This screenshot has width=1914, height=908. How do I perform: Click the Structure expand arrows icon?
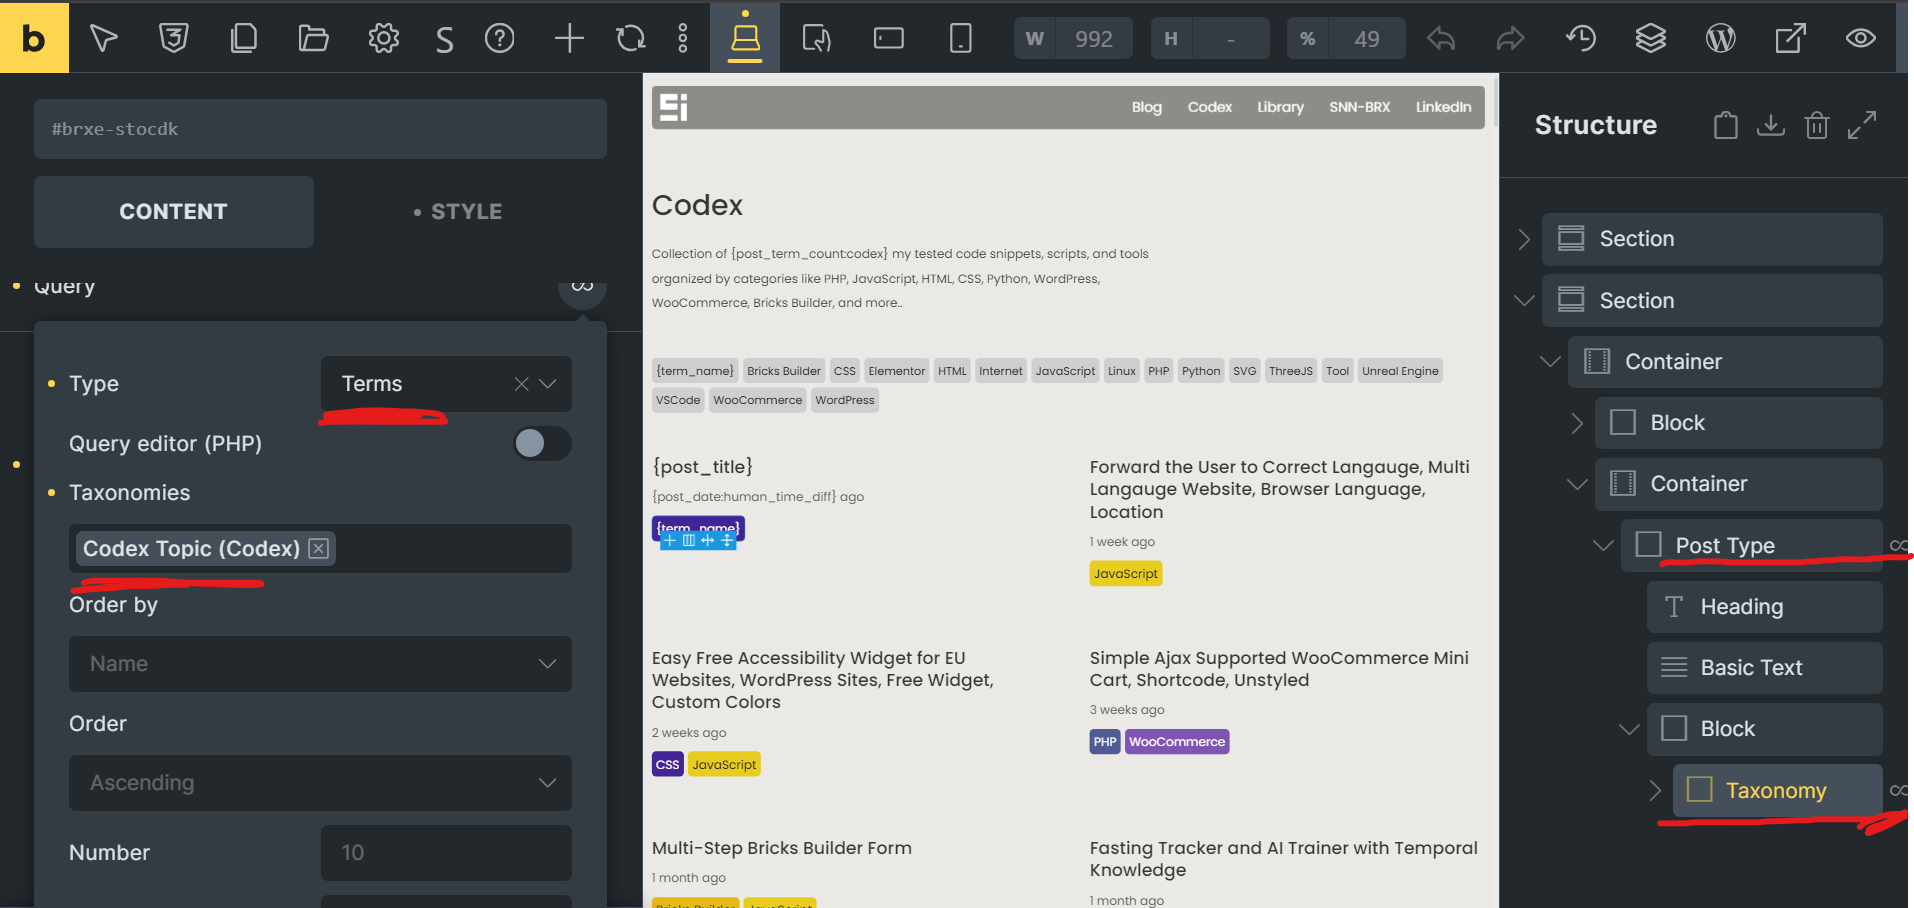pyautogui.click(x=1862, y=125)
